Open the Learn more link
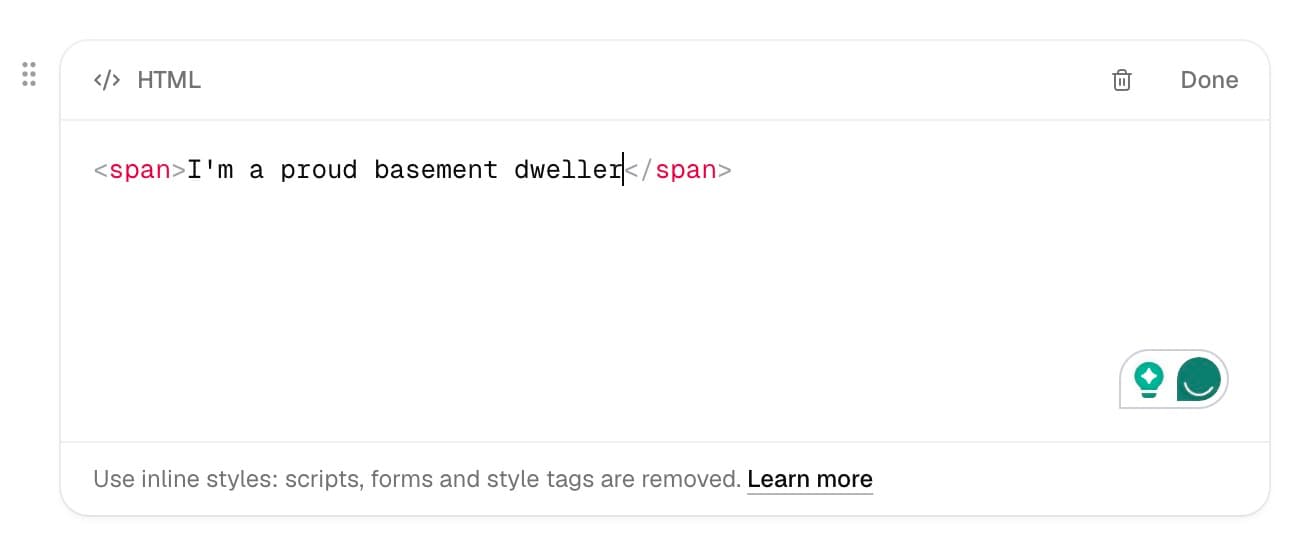 (810, 479)
